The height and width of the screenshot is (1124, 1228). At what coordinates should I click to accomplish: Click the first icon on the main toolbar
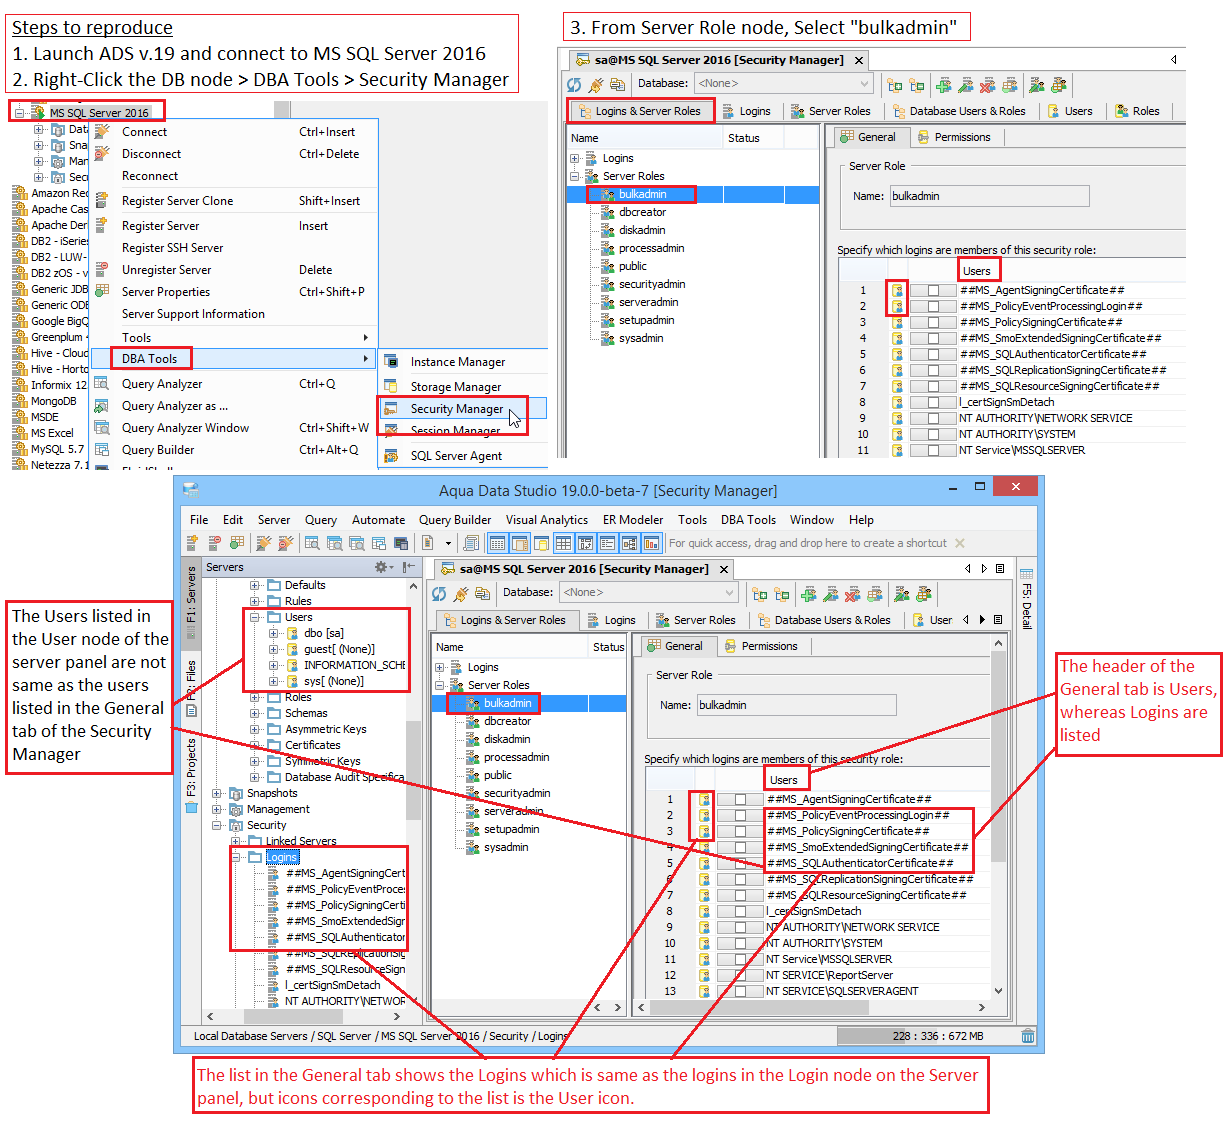coord(192,543)
